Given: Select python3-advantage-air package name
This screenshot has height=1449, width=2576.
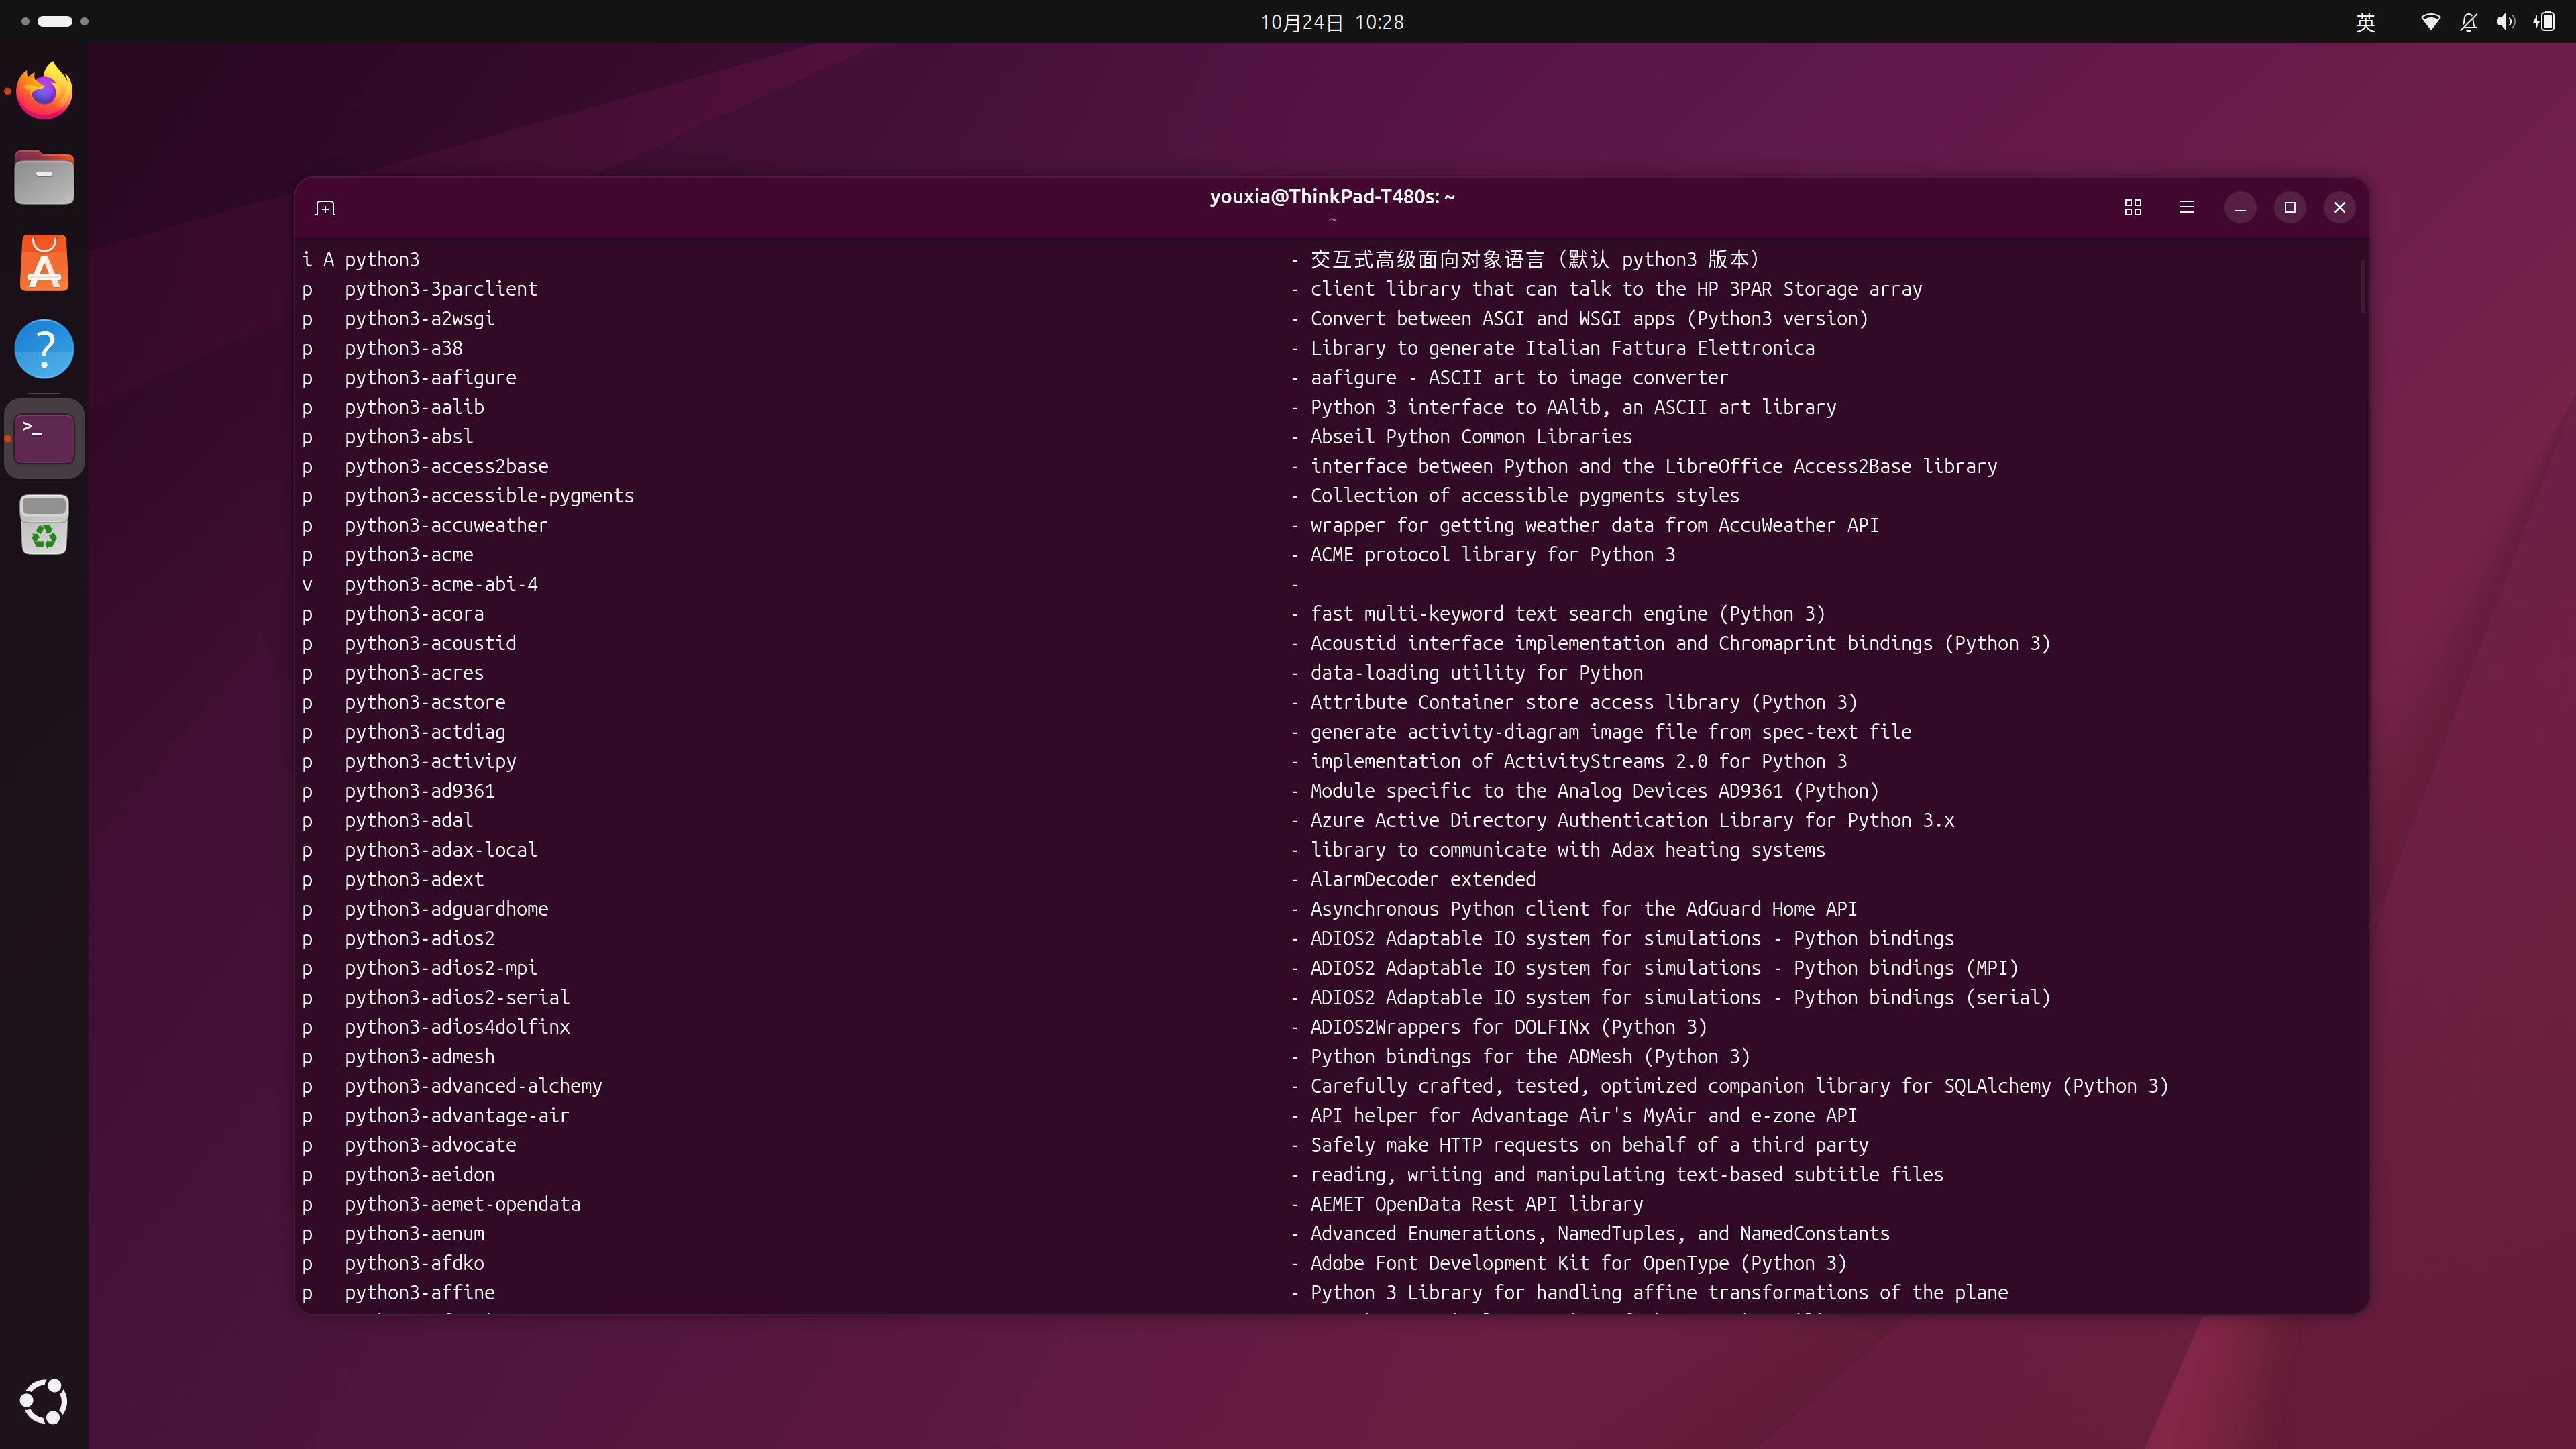Looking at the screenshot, I should [x=457, y=1115].
